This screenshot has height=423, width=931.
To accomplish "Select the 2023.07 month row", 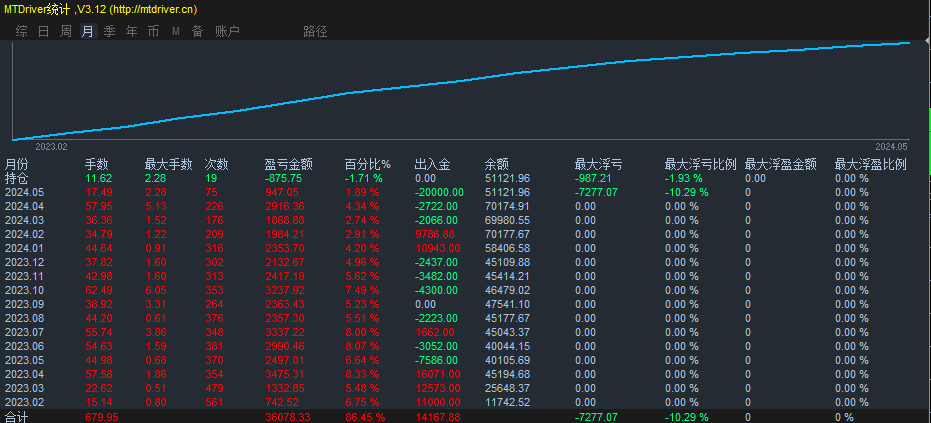I will tap(465, 332).
